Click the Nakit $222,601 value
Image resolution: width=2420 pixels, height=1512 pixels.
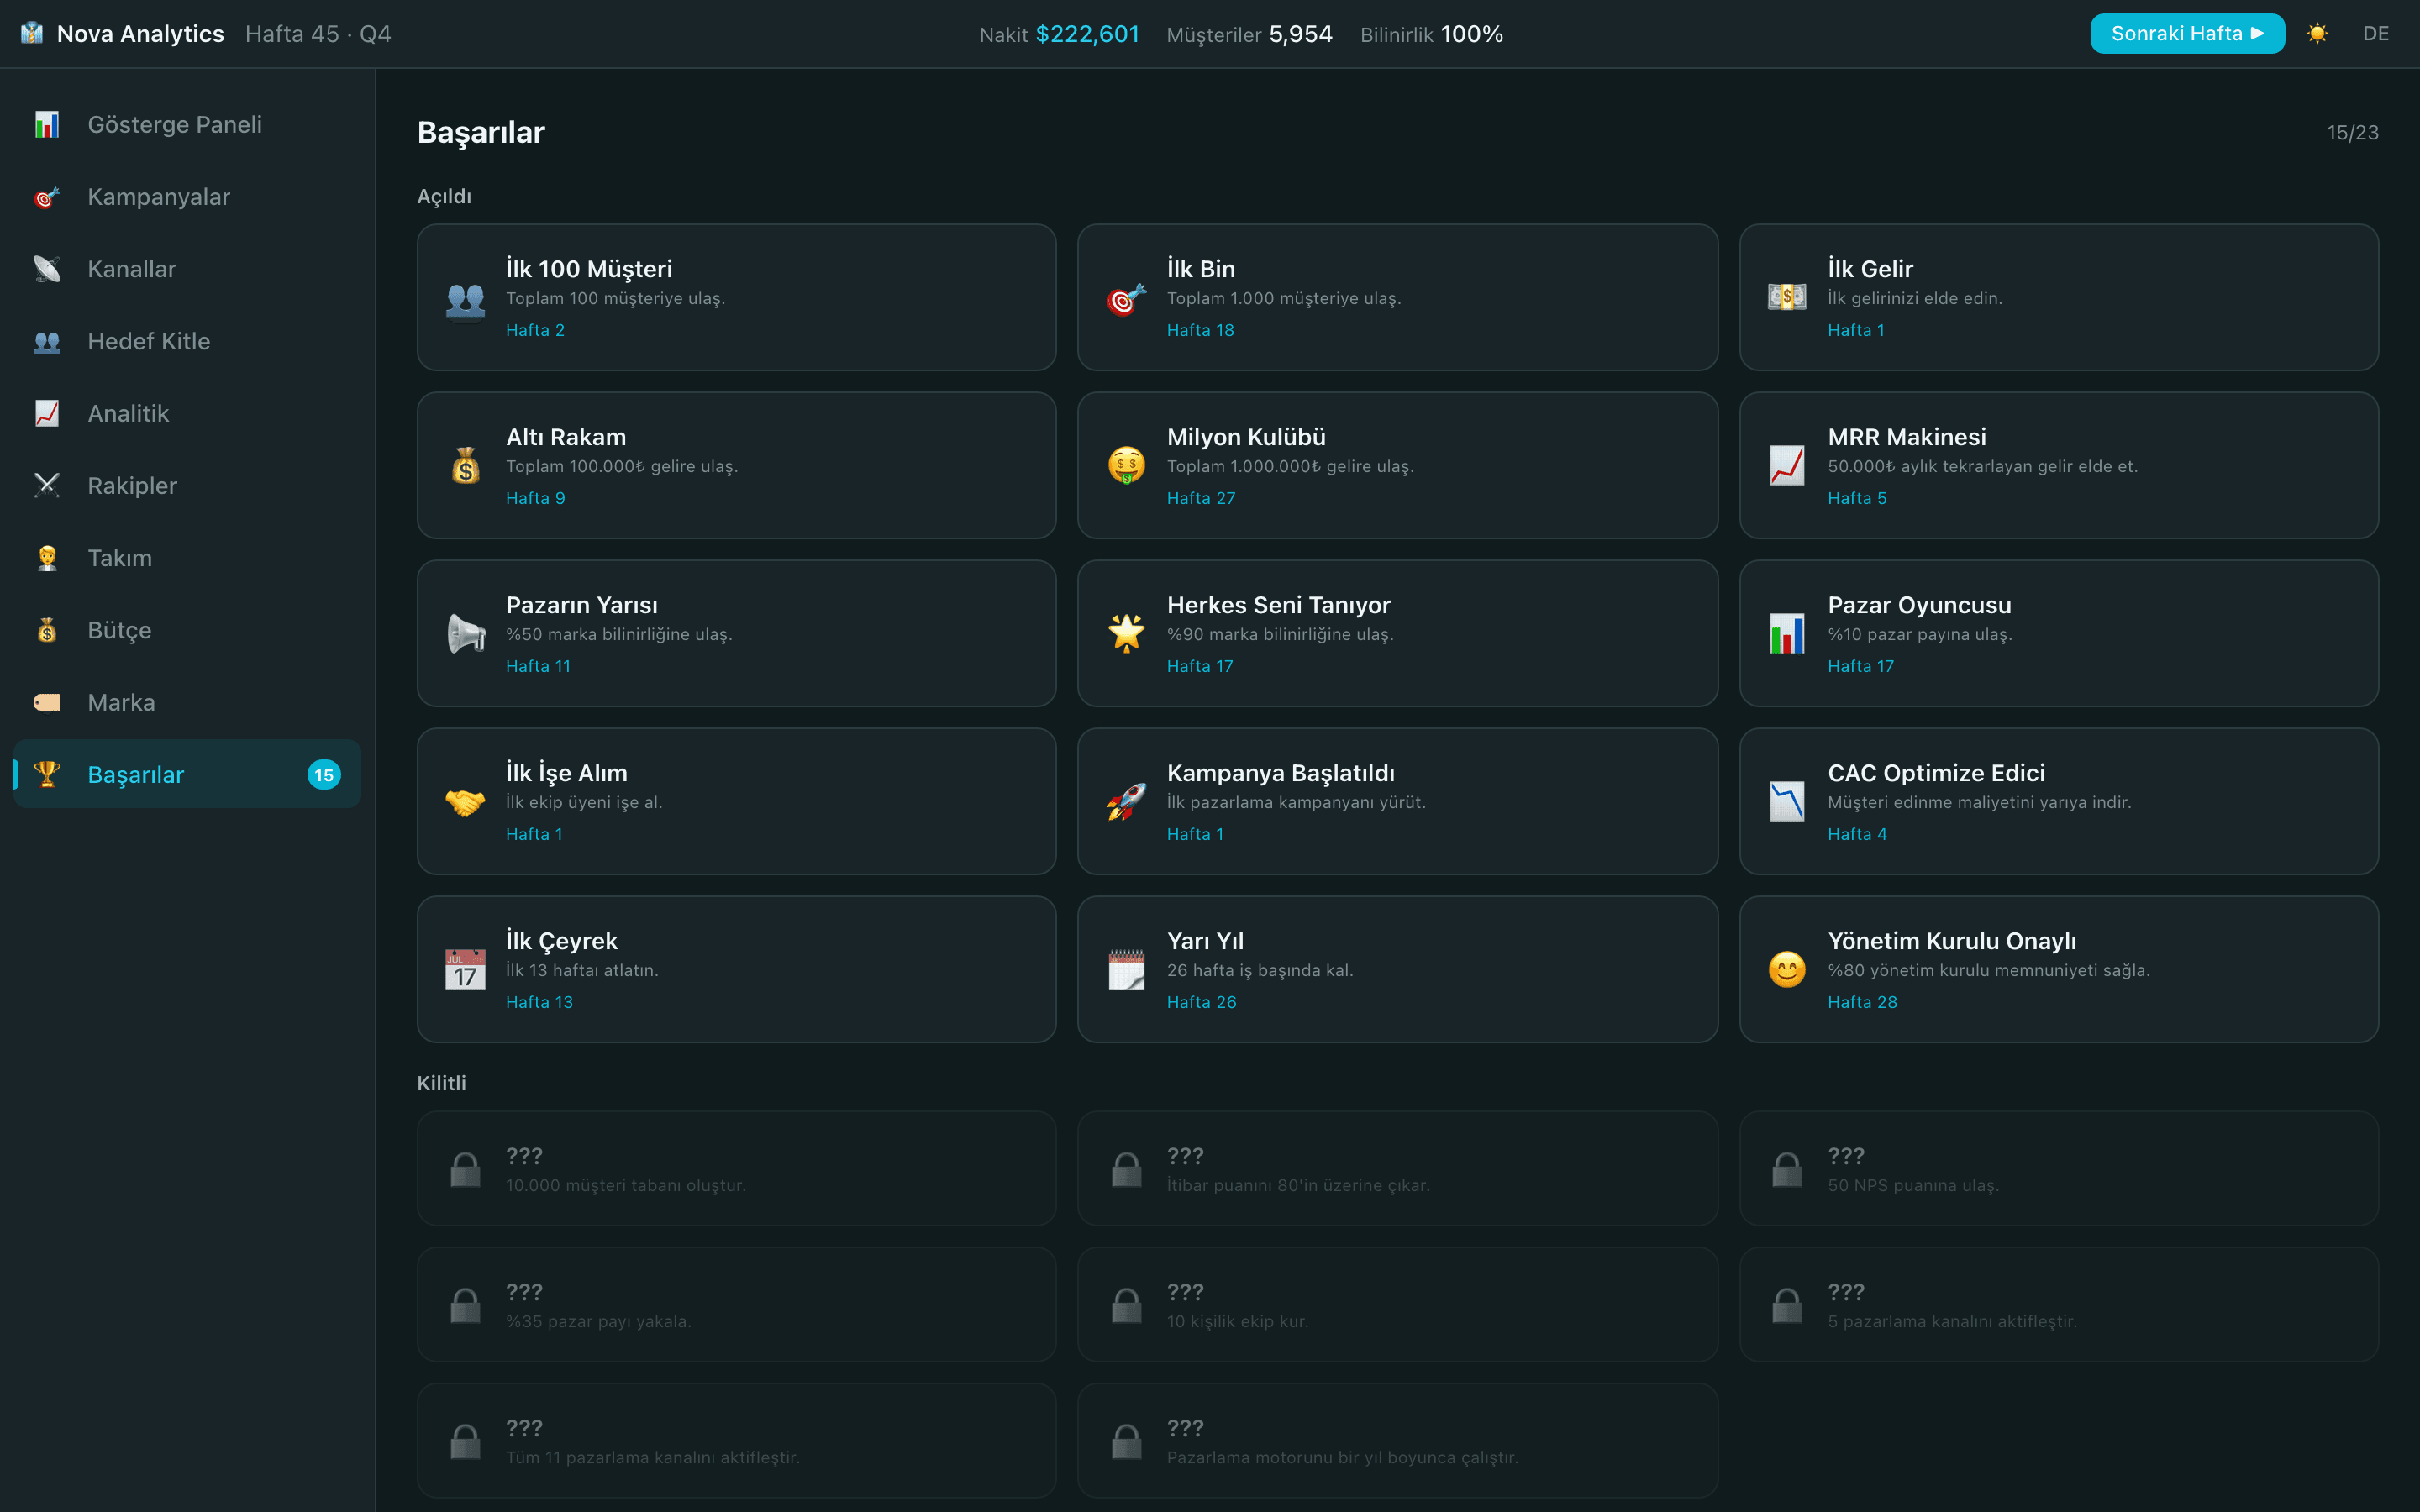[x=1087, y=34]
